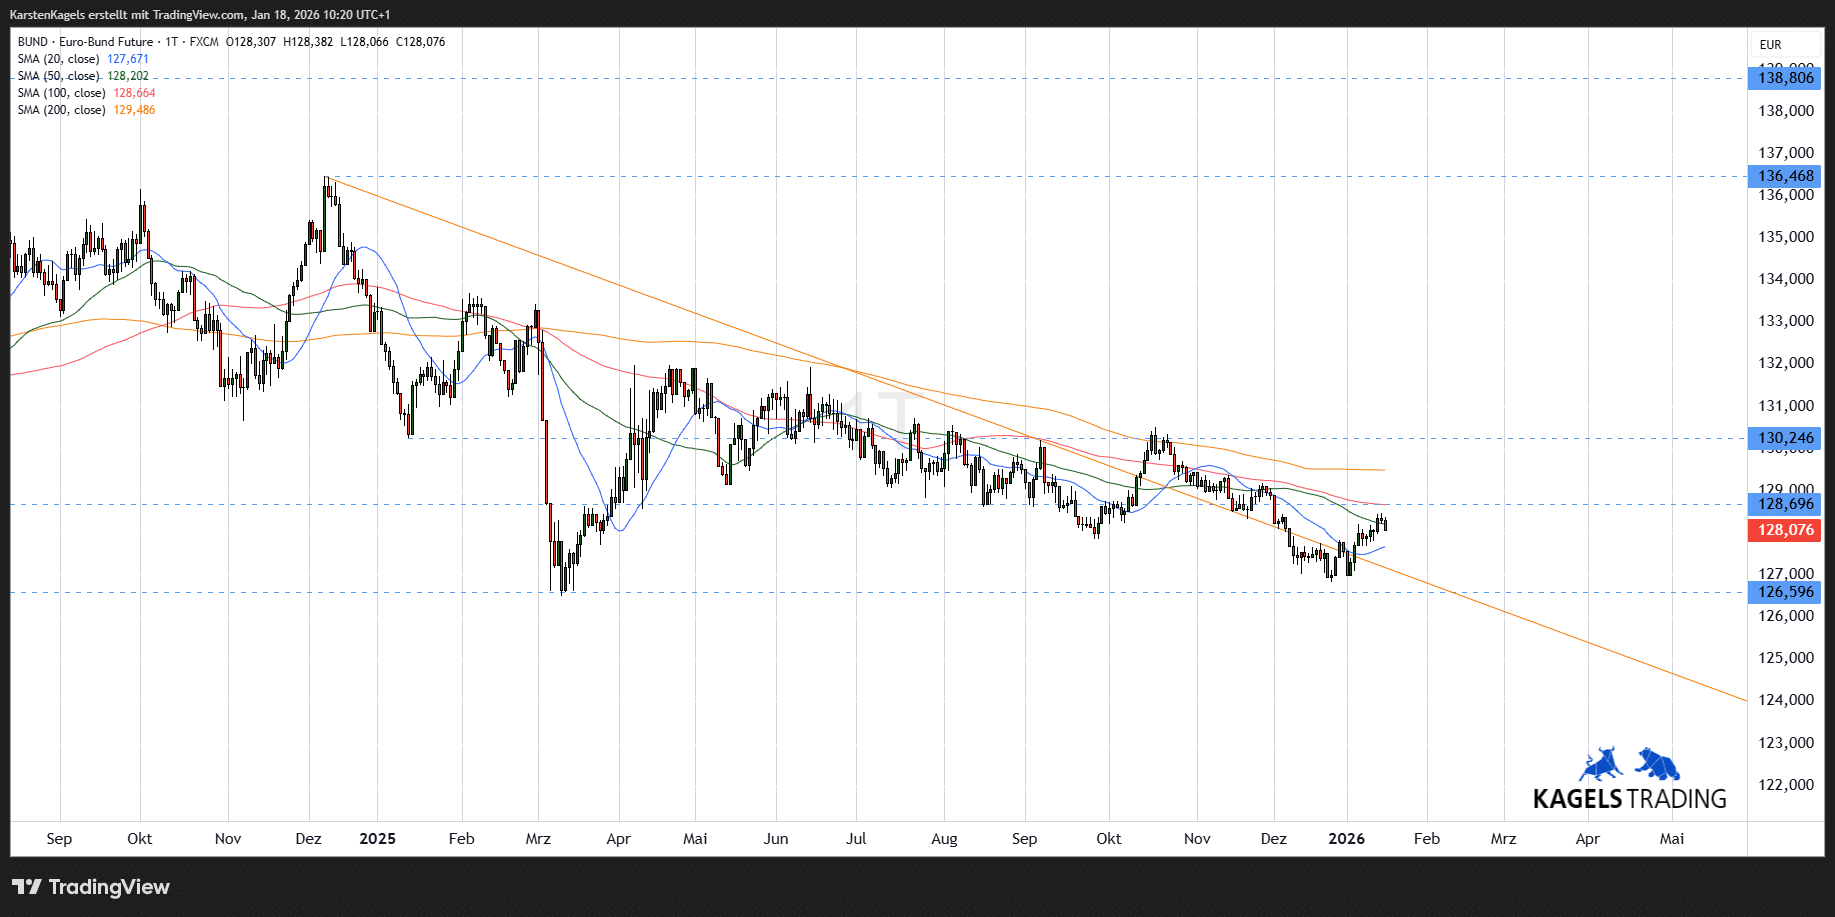Click the blue bull icon in Kagels logo
This screenshot has height=917, width=1835.
1601,764
